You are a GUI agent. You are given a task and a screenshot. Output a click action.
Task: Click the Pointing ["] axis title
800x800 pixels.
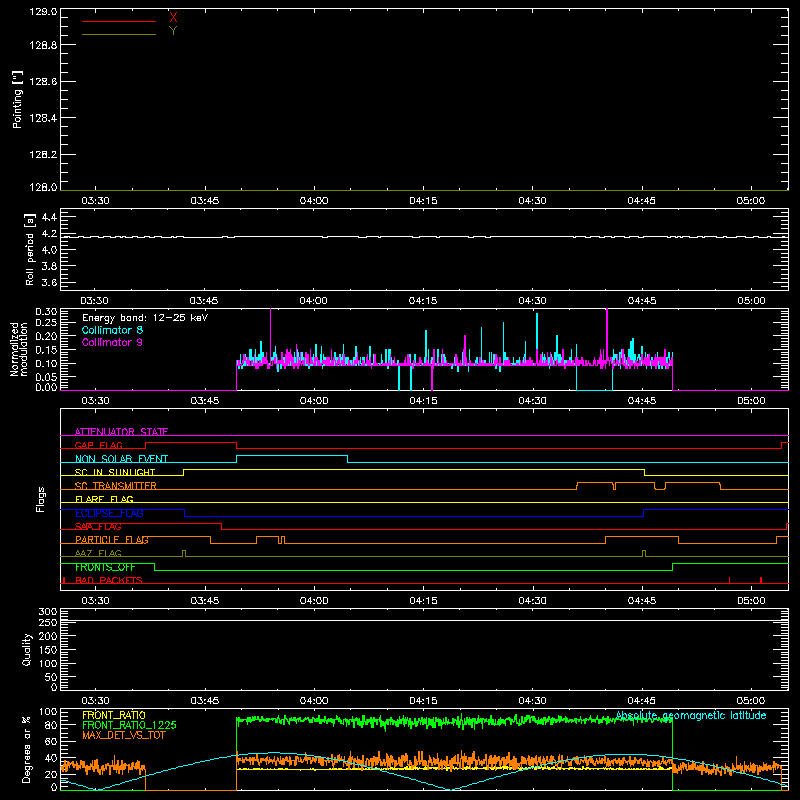pyautogui.click(x=17, y=99)
